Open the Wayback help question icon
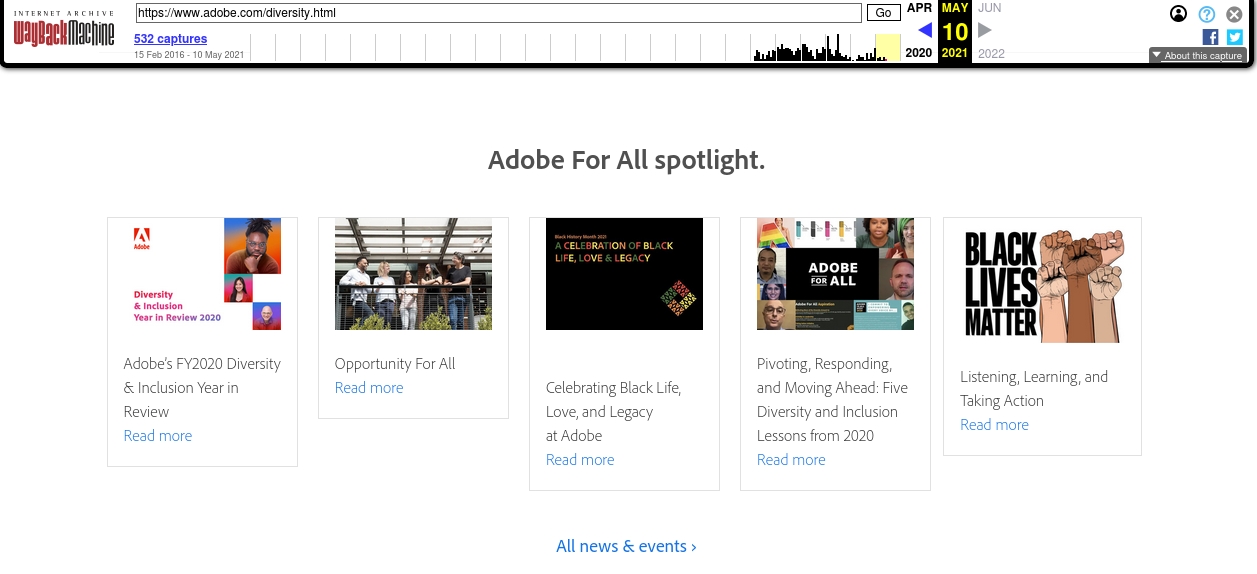 pos(1207,14)
